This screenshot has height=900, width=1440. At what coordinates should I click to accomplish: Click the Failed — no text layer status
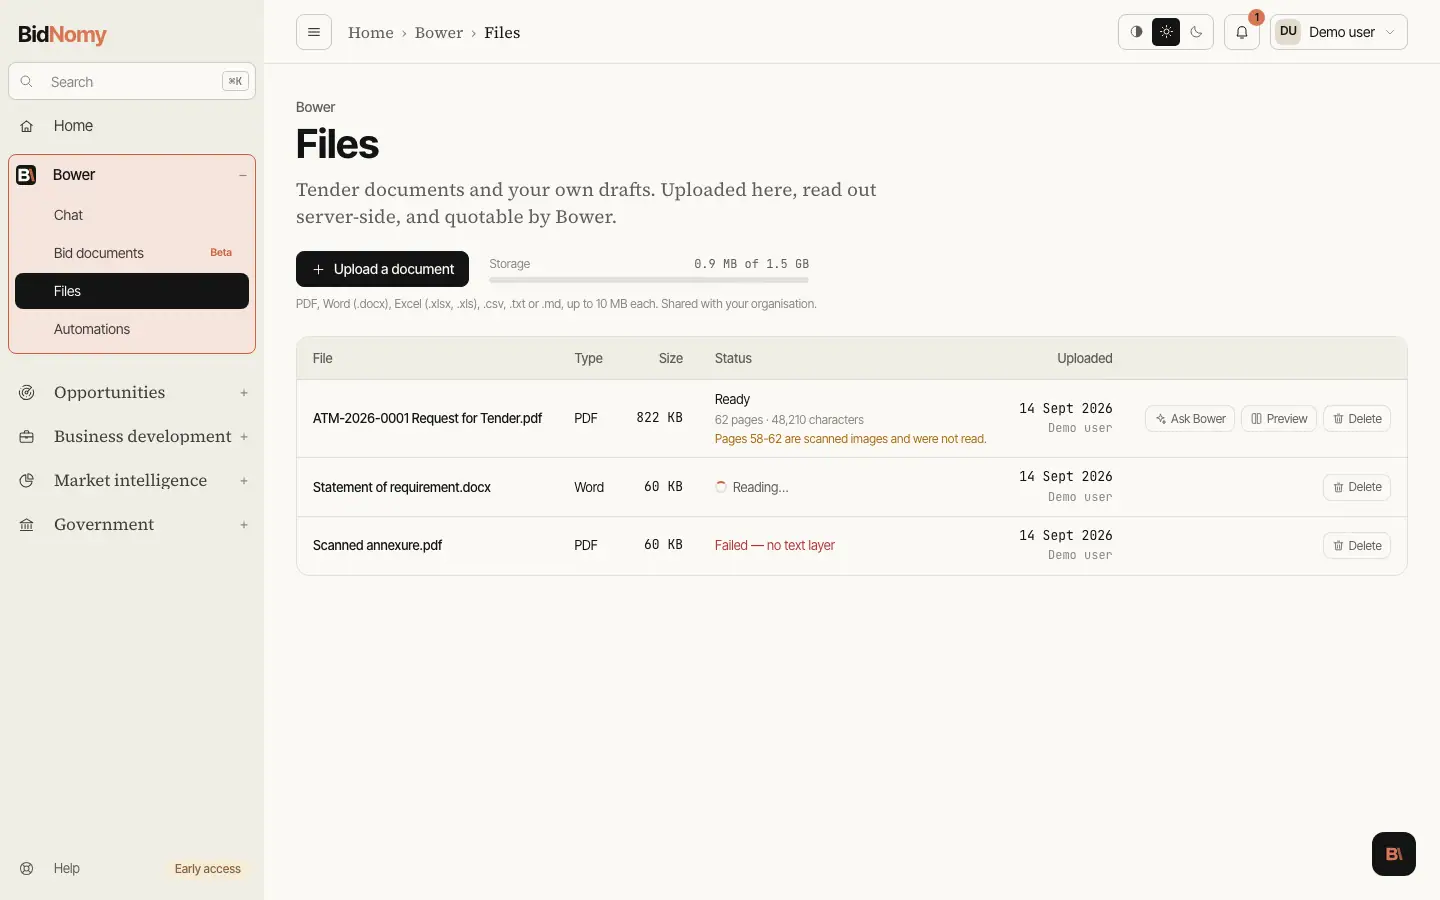point(775,546)
